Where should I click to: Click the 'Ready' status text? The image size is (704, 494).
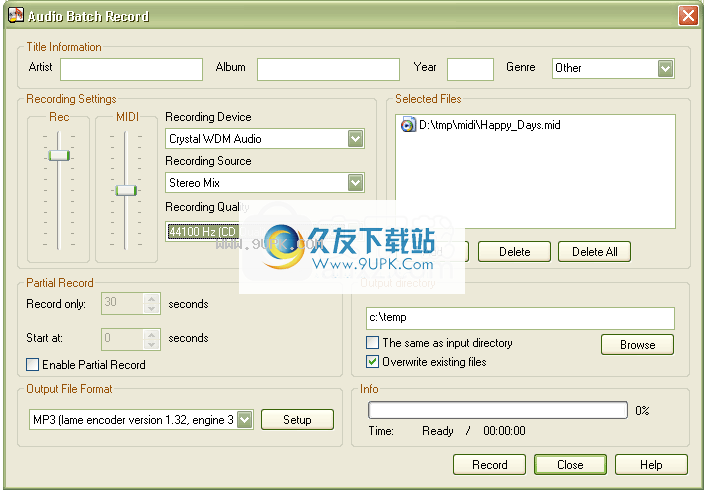click(x=437, y=431)
